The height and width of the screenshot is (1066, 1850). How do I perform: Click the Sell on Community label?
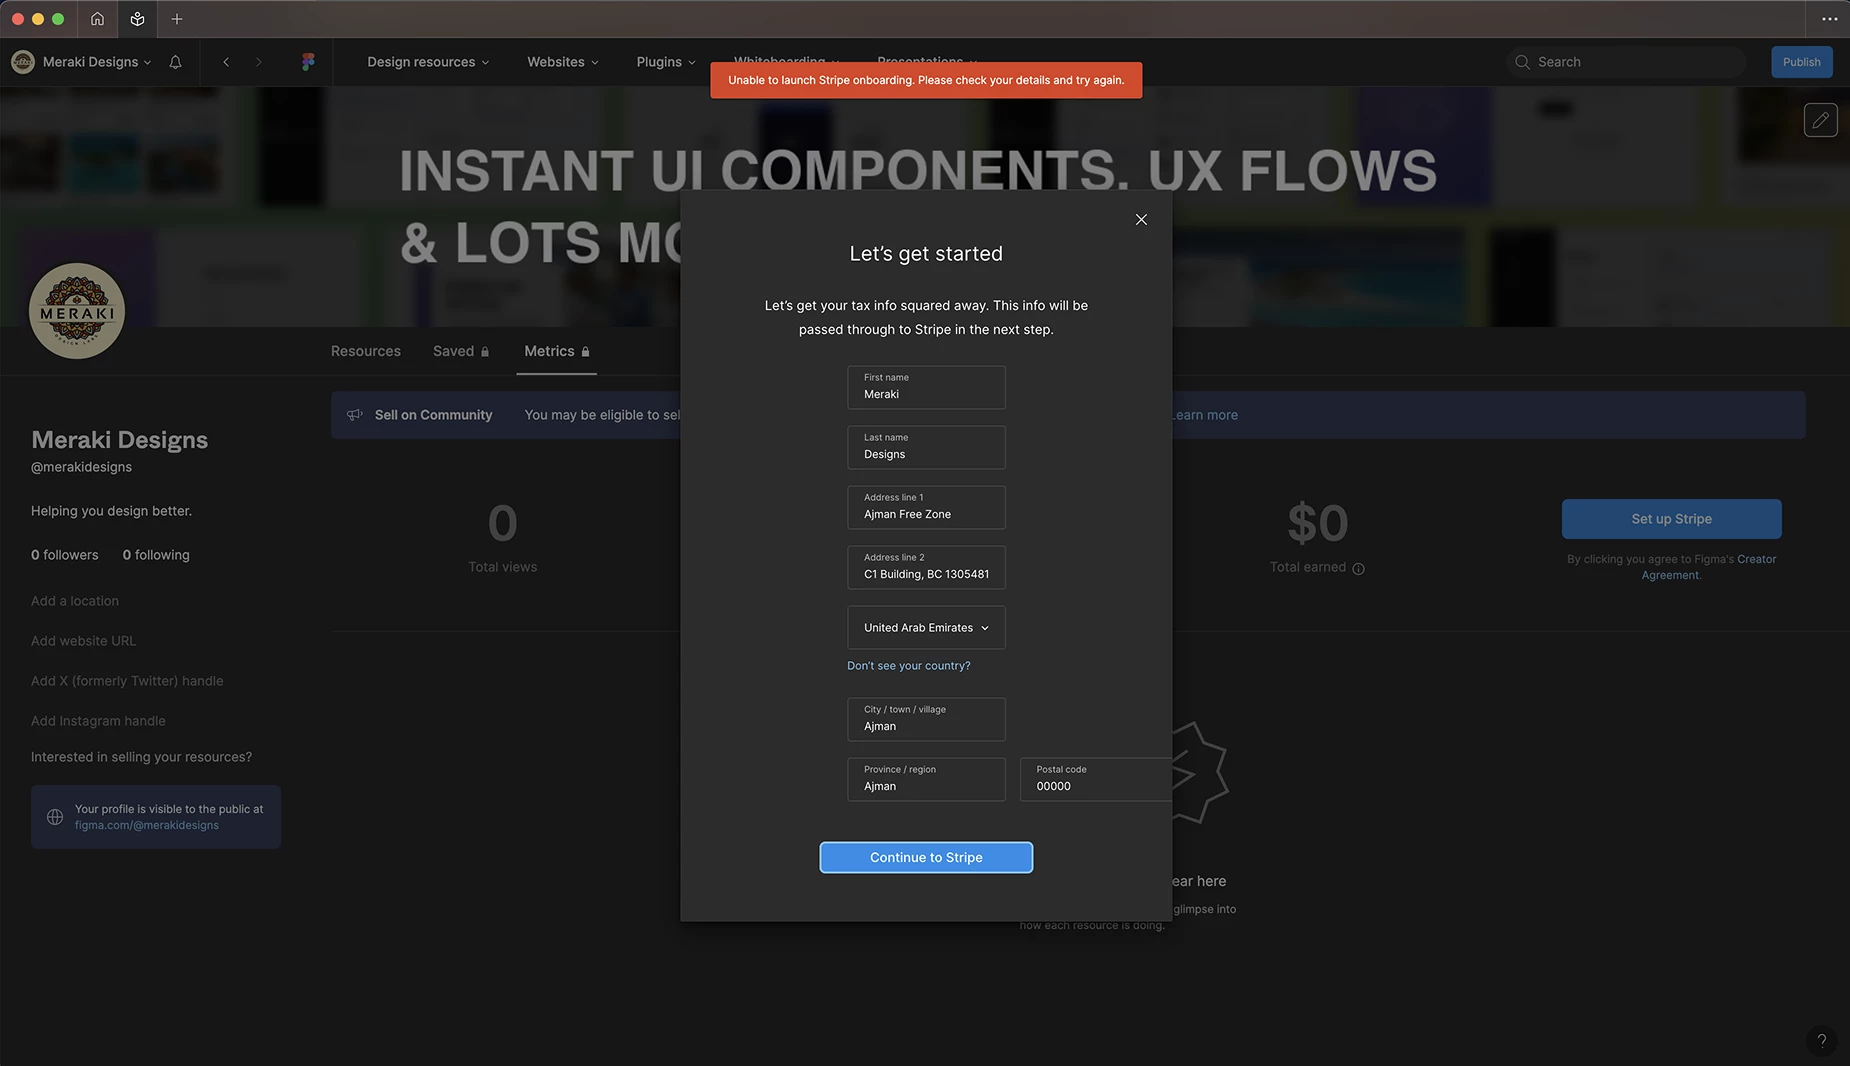coord(433,415)
